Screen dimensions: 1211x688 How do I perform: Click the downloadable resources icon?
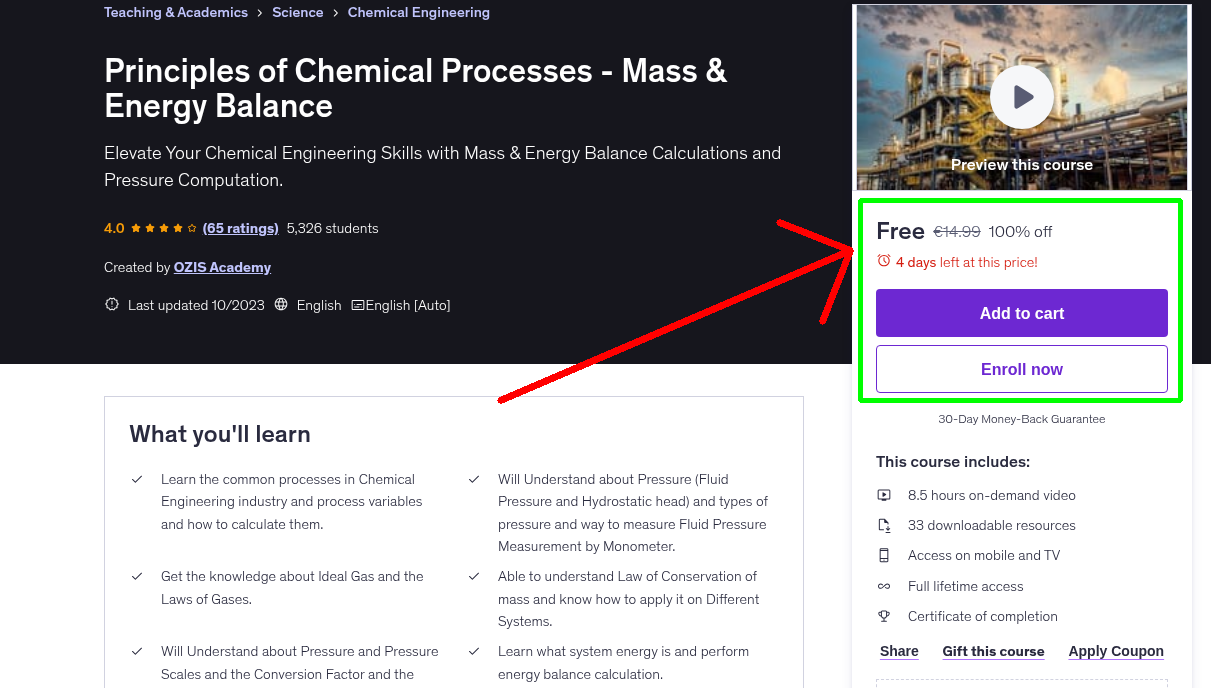coord(884,525)
